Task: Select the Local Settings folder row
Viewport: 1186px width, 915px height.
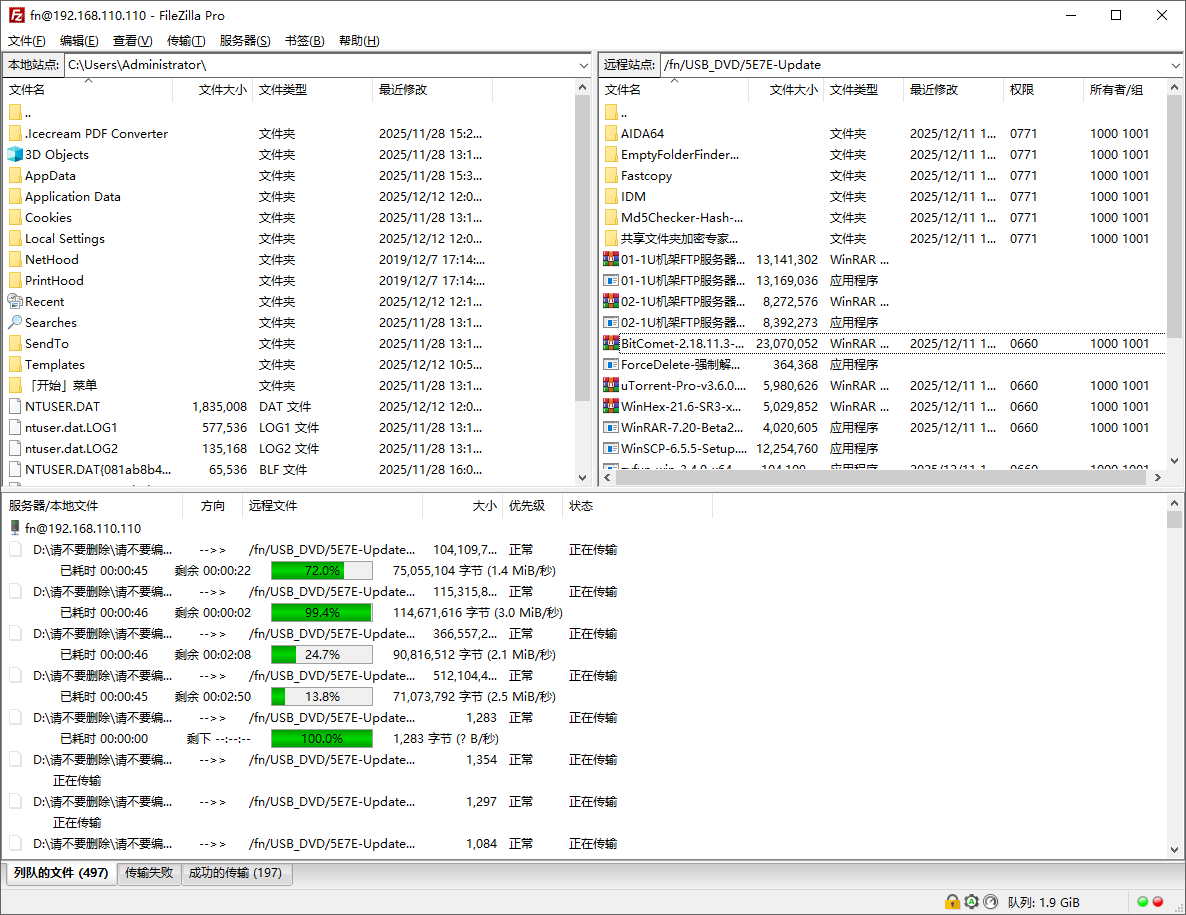Action: (x=287, y=238)
